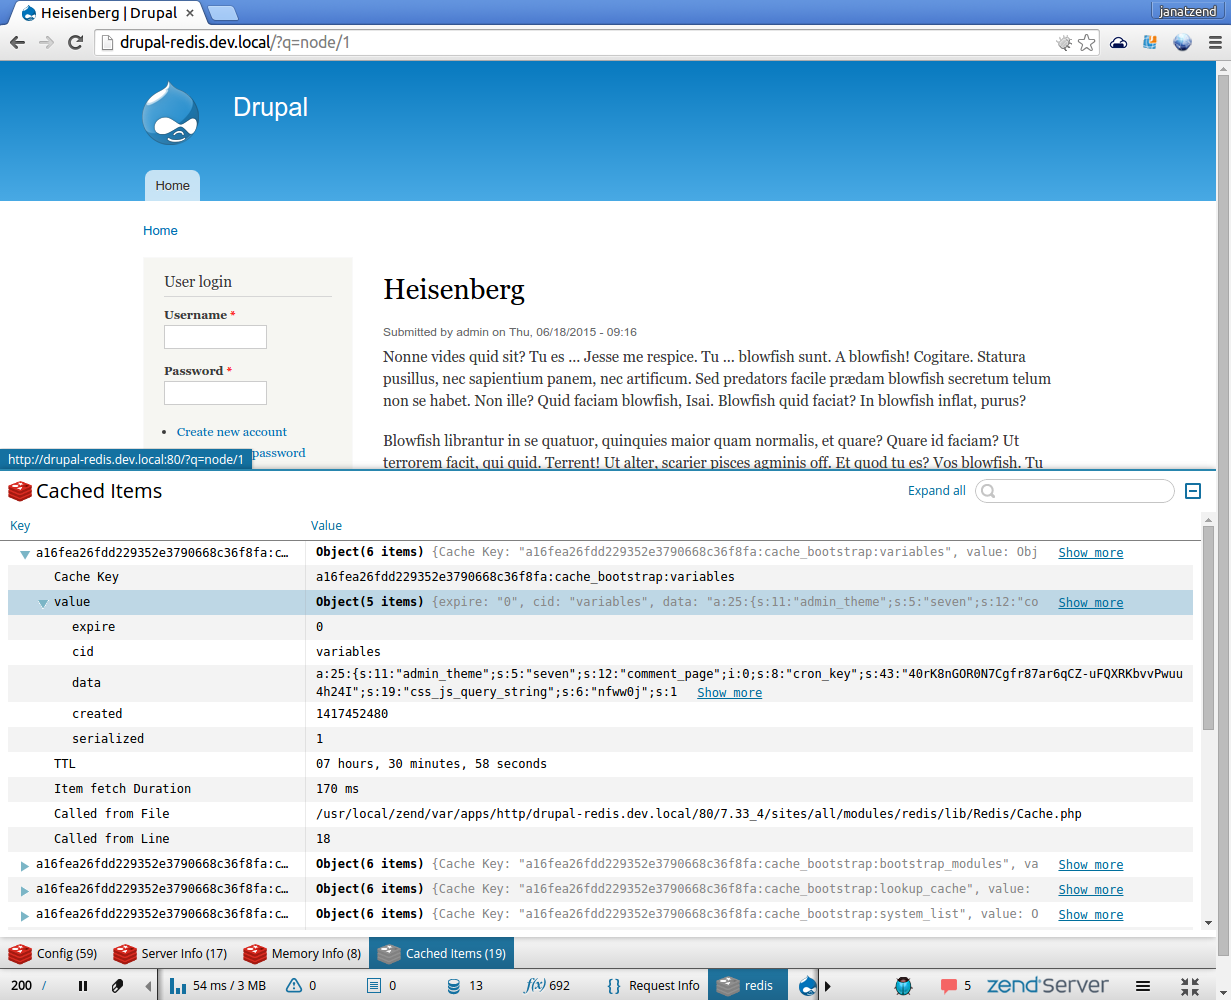
Task: Click Show more on the value row
Action: click(x=1091, y=603)
